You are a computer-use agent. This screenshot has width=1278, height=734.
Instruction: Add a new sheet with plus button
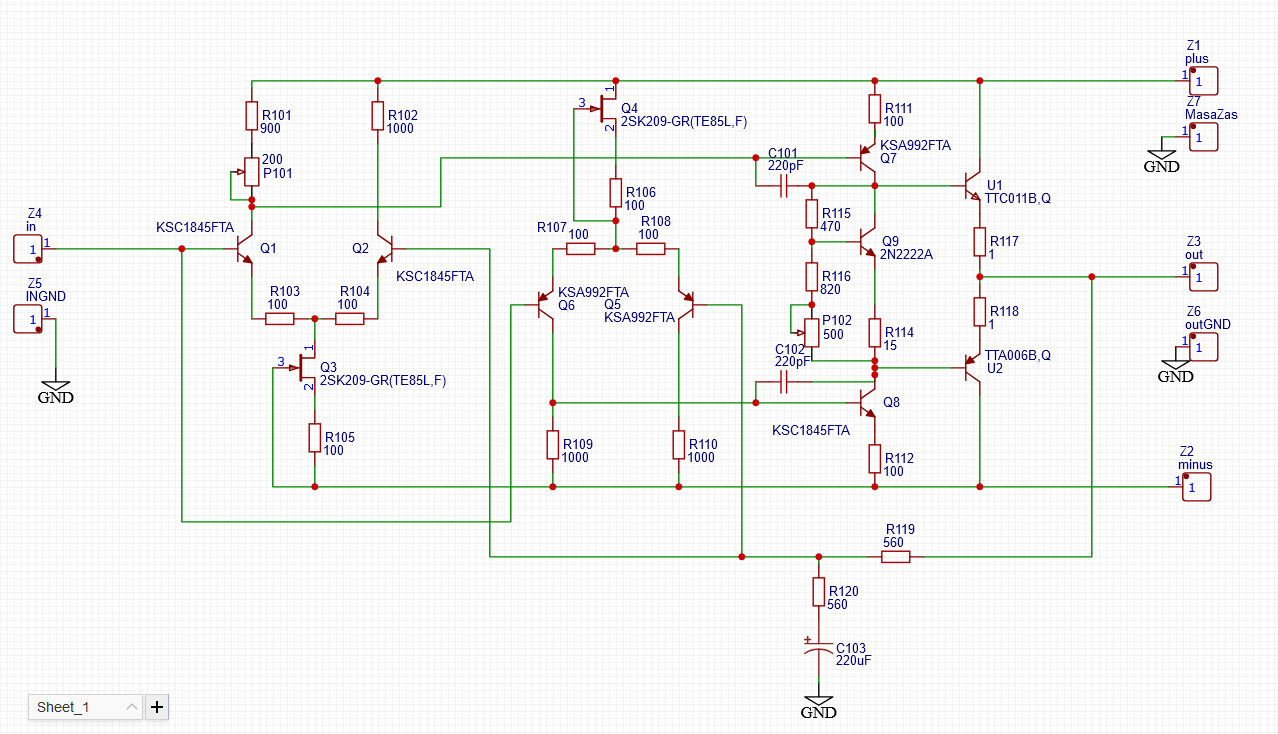click(157, 707)
